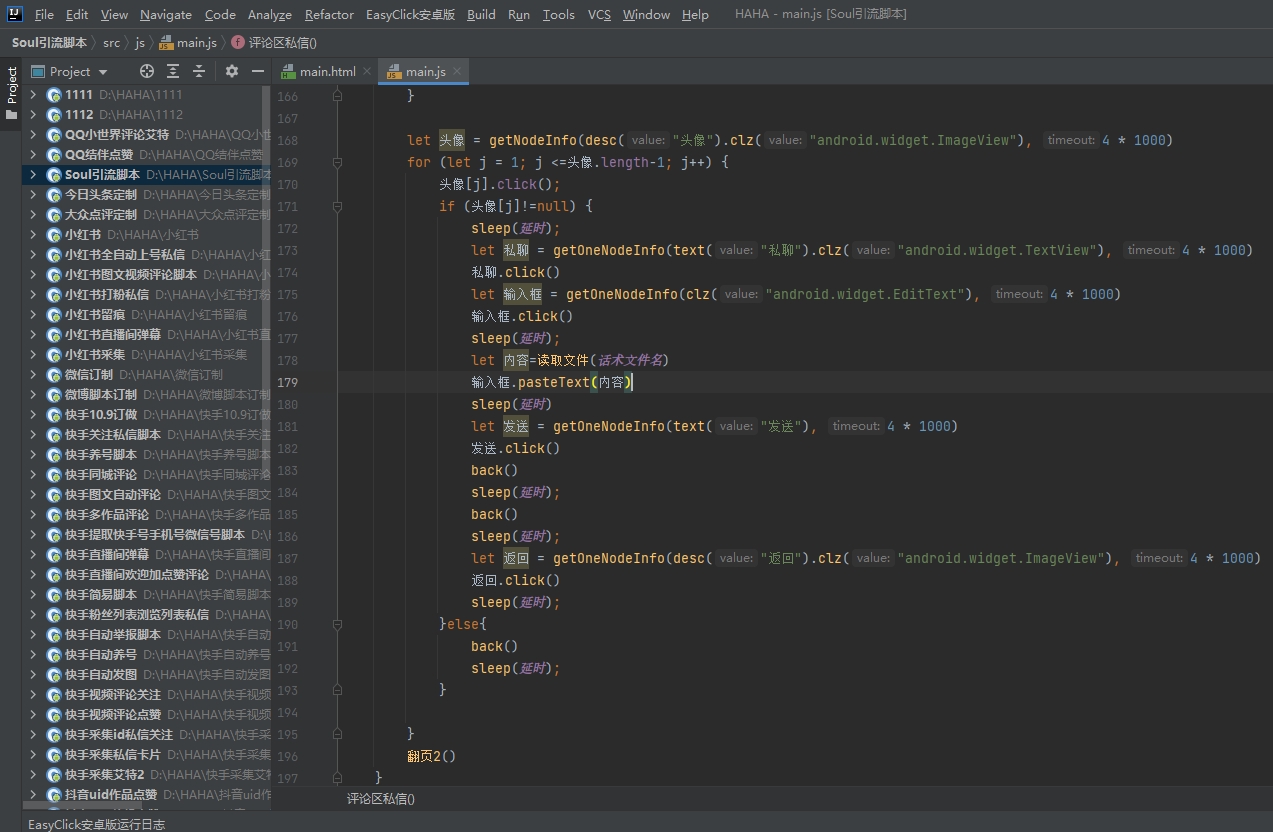Image resolution: width=1273 pixels, height=832 pixels.
Task: Click the js breadcrumb in navigation bar
Action: pyautogui.click(x=140, y=43)
